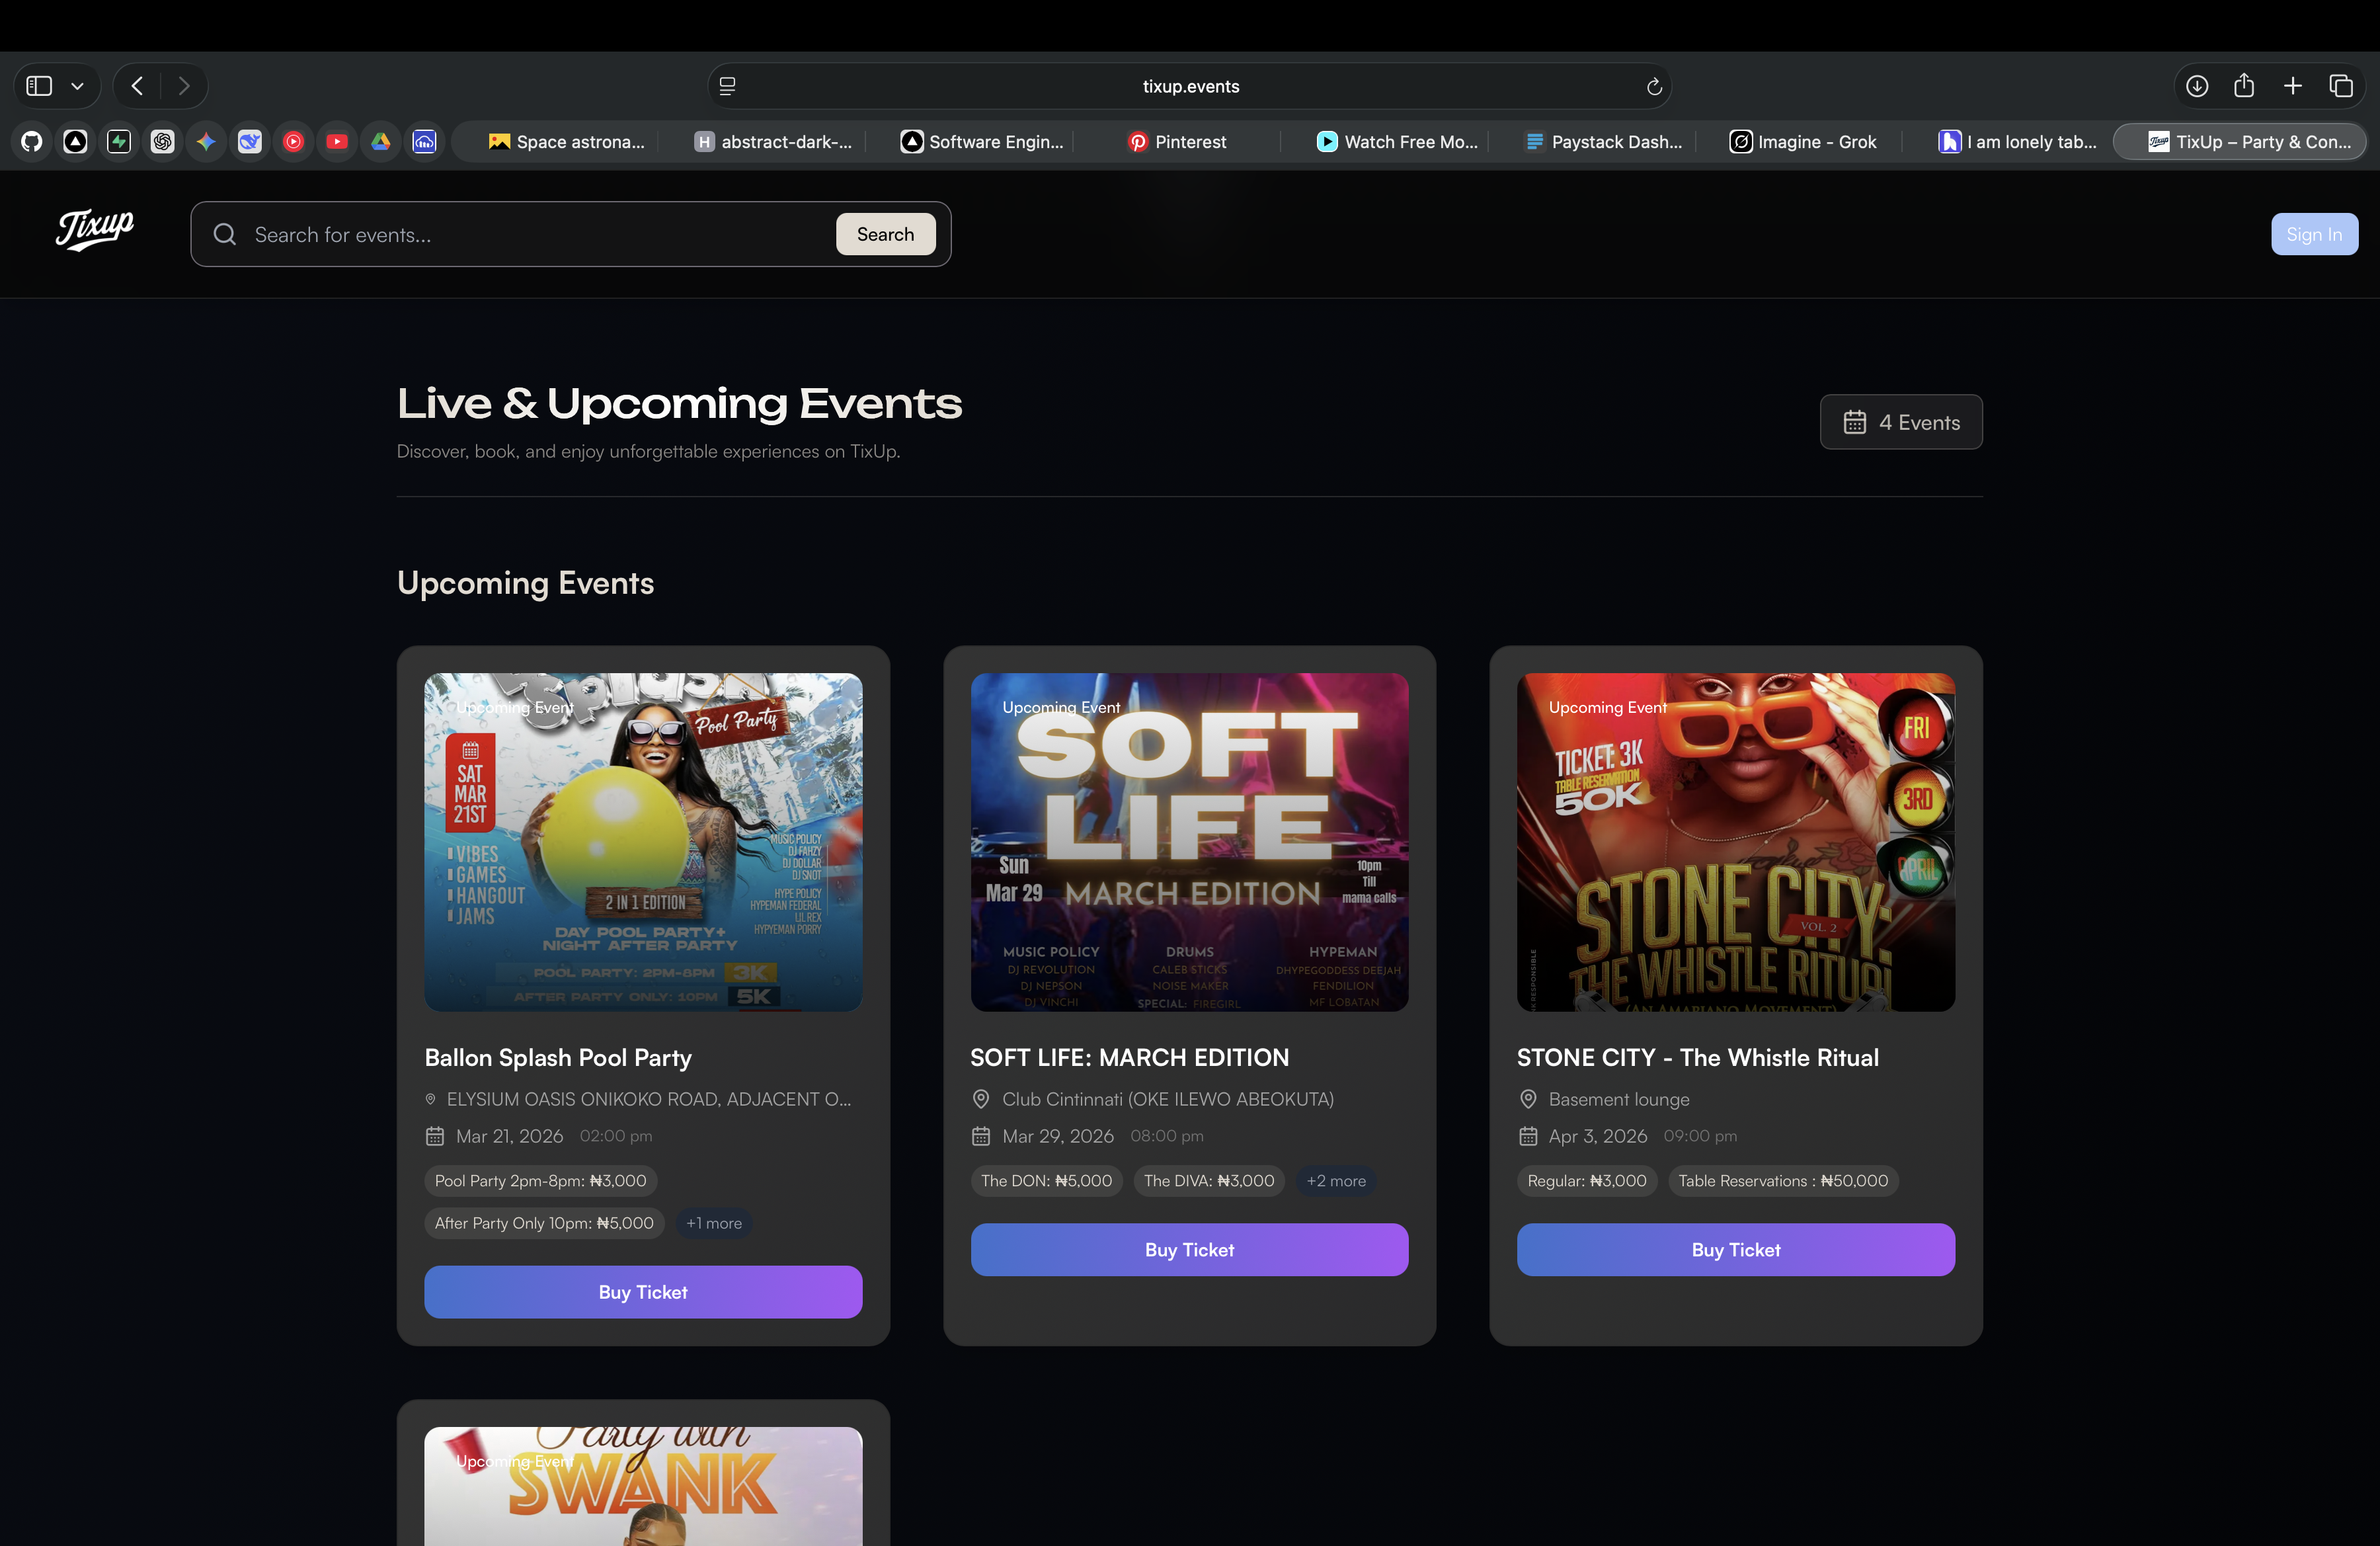Open the YouTube pinned tab
The height and width of the screenshot is (1546, 2380).
click(337, 142)
